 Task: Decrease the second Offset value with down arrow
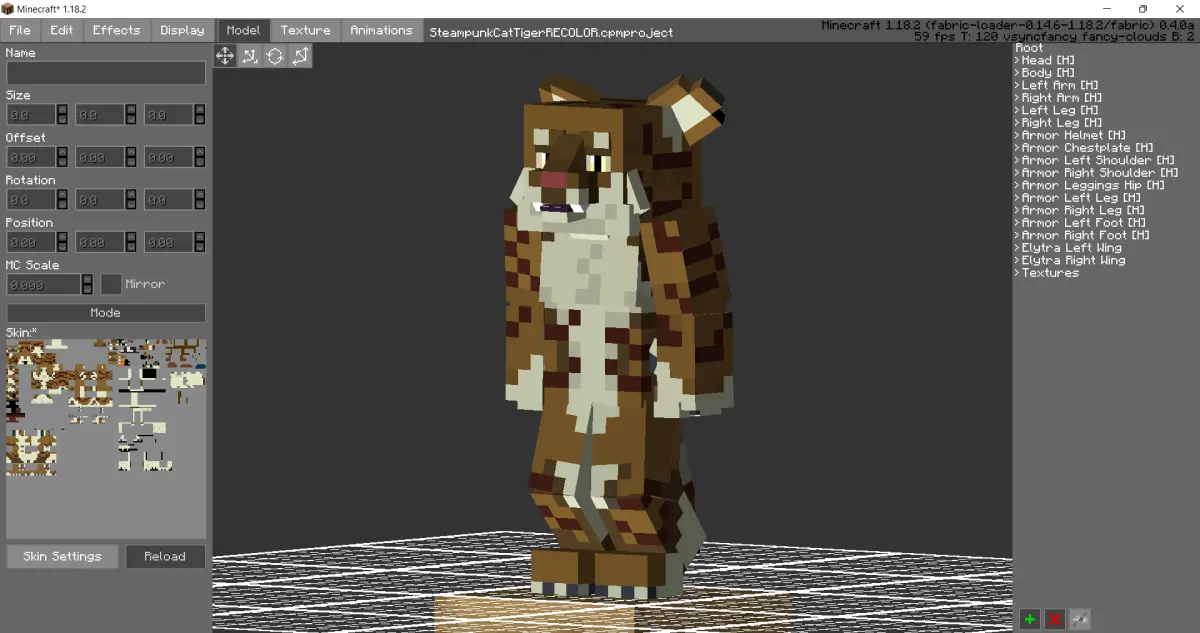130,162
